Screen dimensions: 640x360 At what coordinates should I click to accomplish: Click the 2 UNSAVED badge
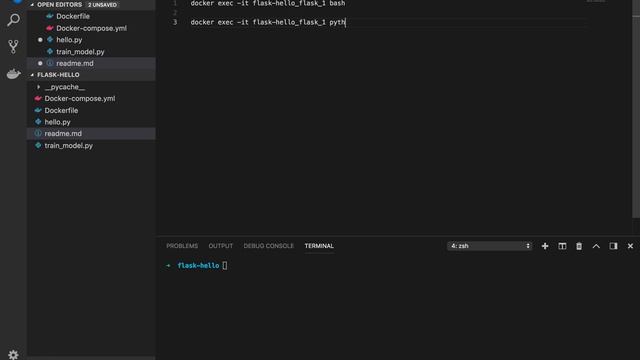point(102,5)
